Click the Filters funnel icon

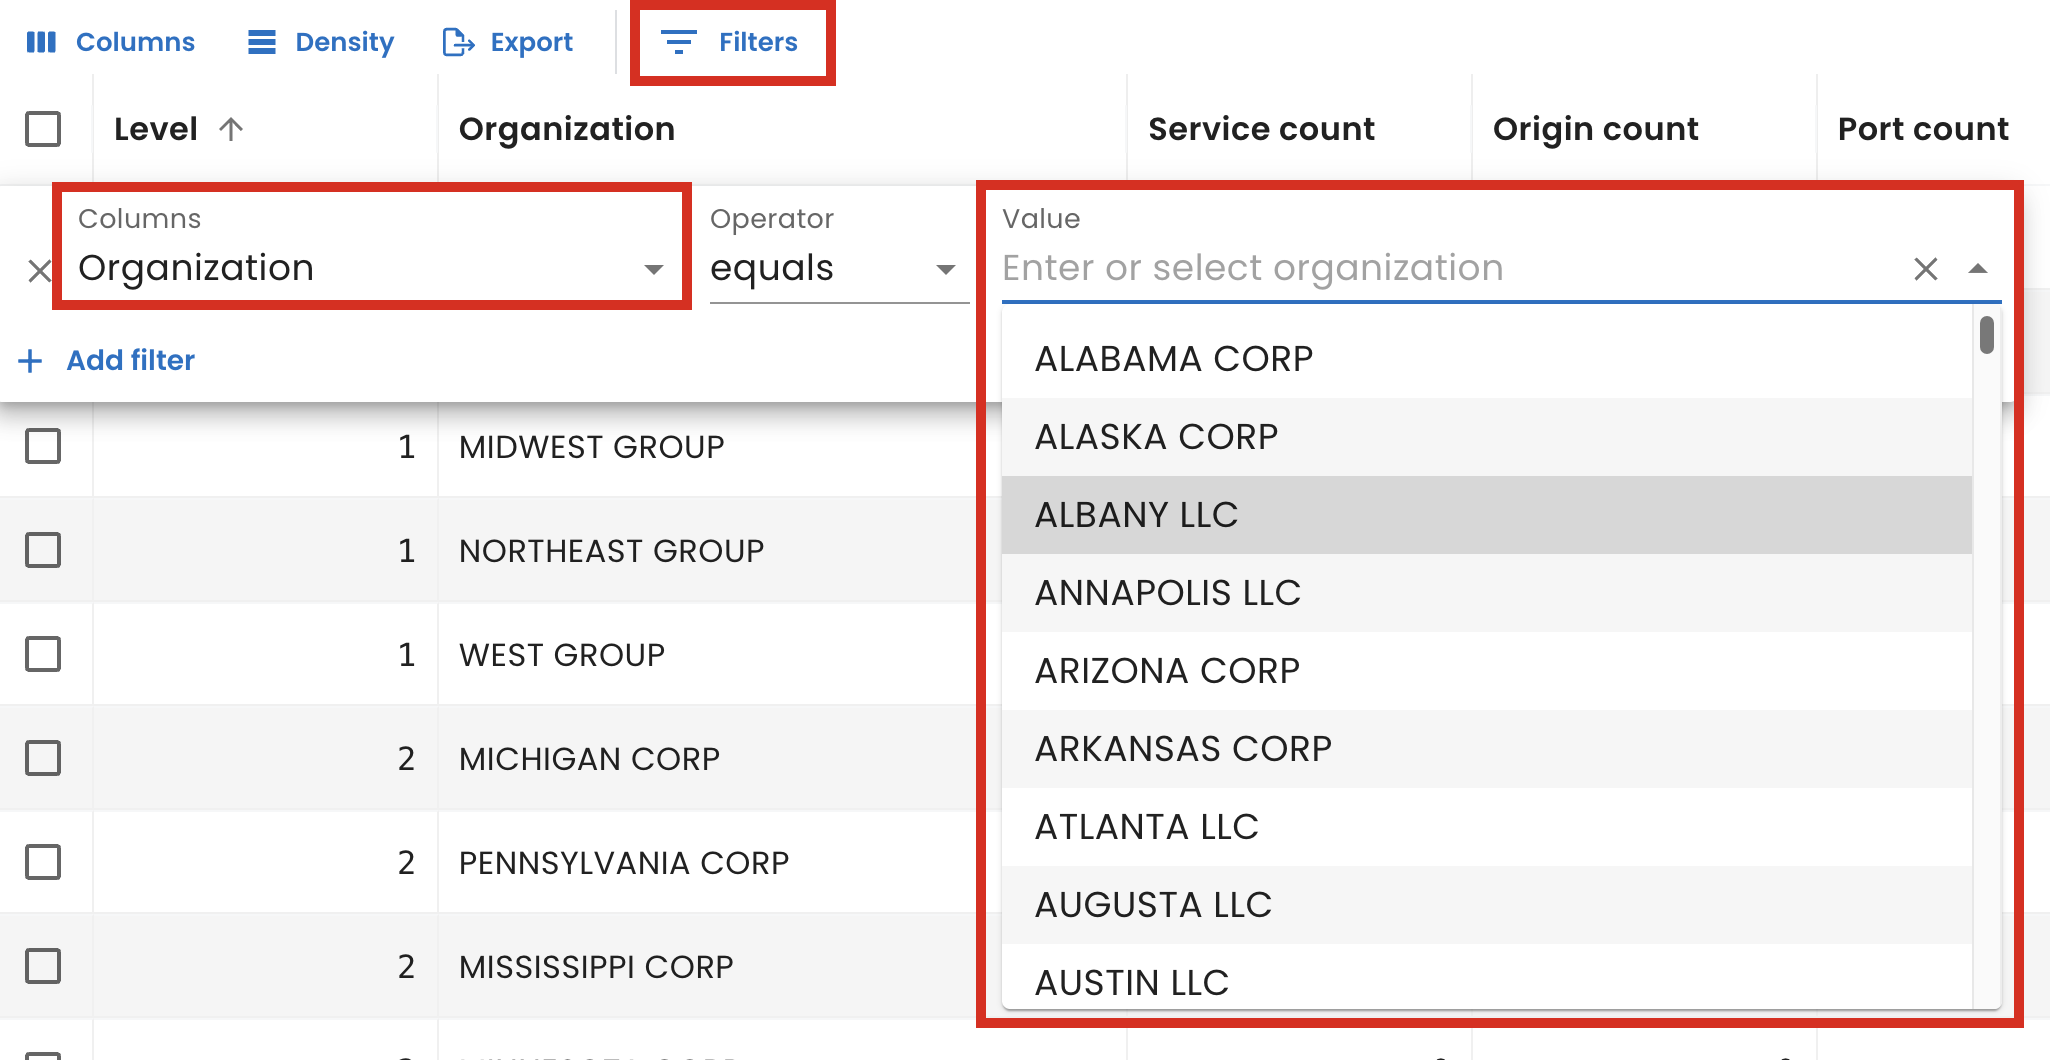tap(679, 42)
